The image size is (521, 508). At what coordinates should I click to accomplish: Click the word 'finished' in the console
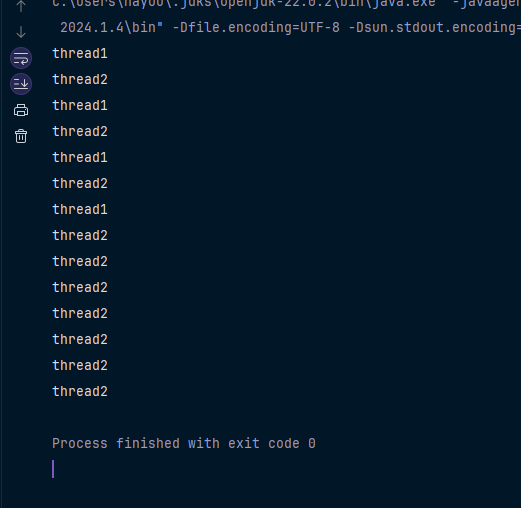(x=148, y=443)
